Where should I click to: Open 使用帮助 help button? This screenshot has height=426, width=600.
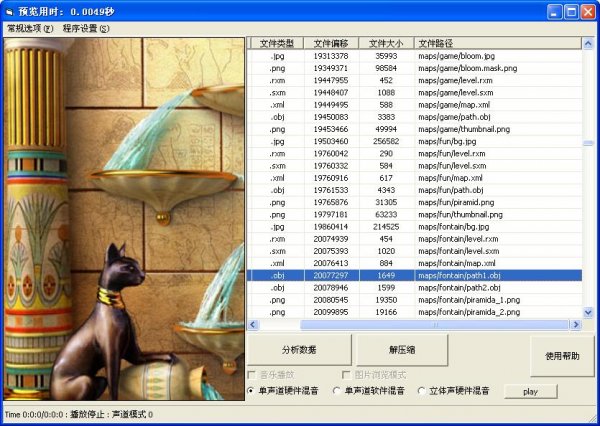click(561, 355)
